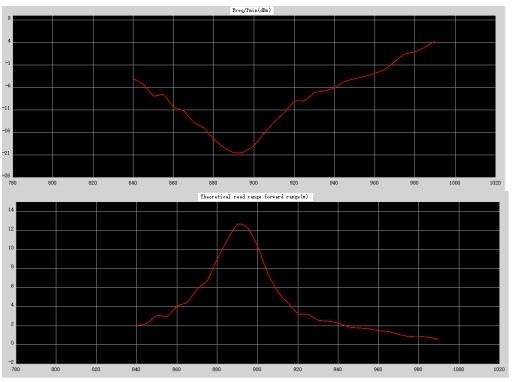Click the -21 y-axis label on the top chart

pos(7,154)
